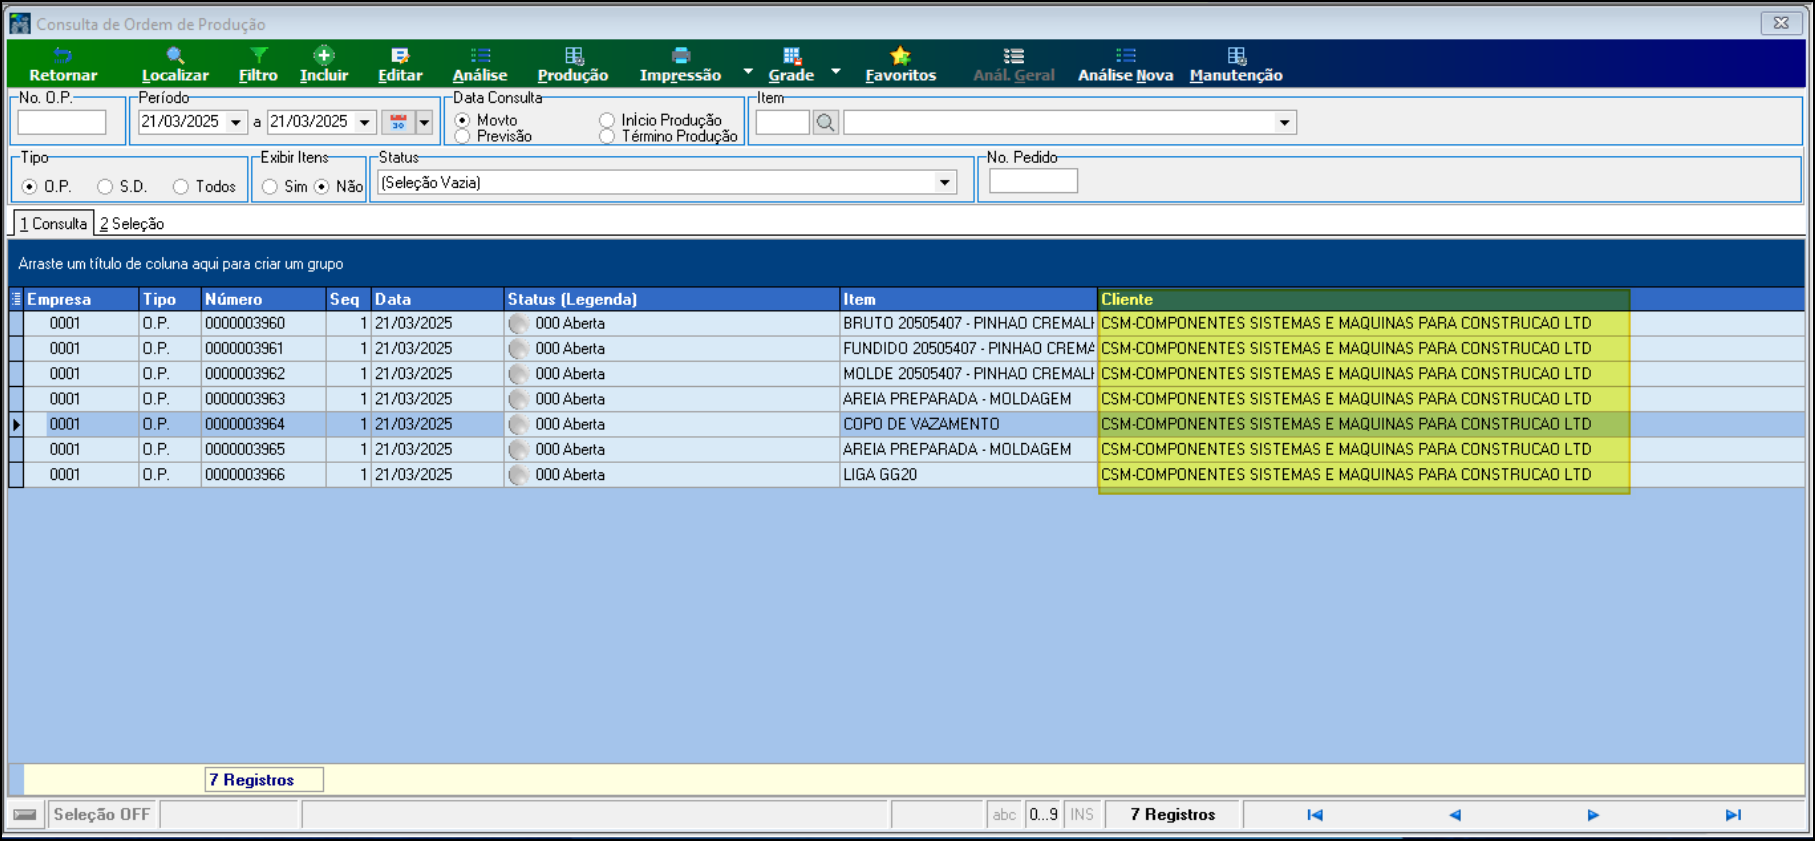Choose the Todos type radio button

181,187
